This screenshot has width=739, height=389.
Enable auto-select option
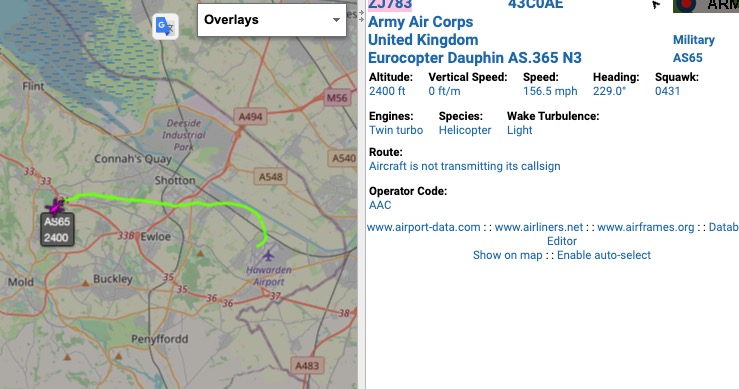pyautogui.click(x=604, y=255)
